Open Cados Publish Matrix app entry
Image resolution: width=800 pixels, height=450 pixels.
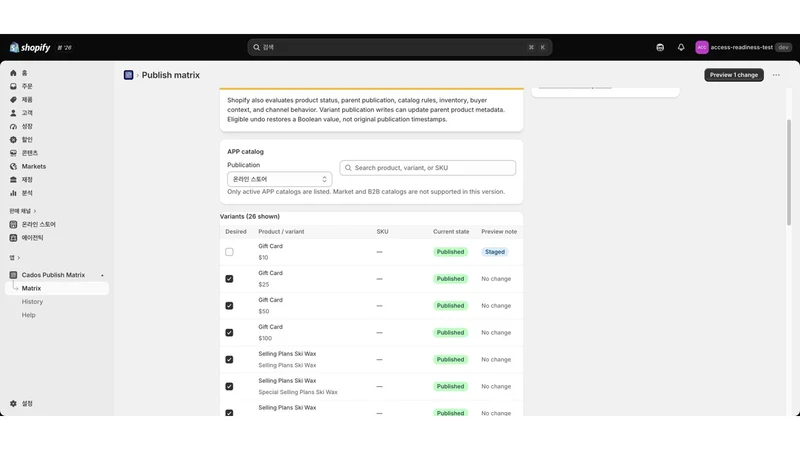point(53,275)
